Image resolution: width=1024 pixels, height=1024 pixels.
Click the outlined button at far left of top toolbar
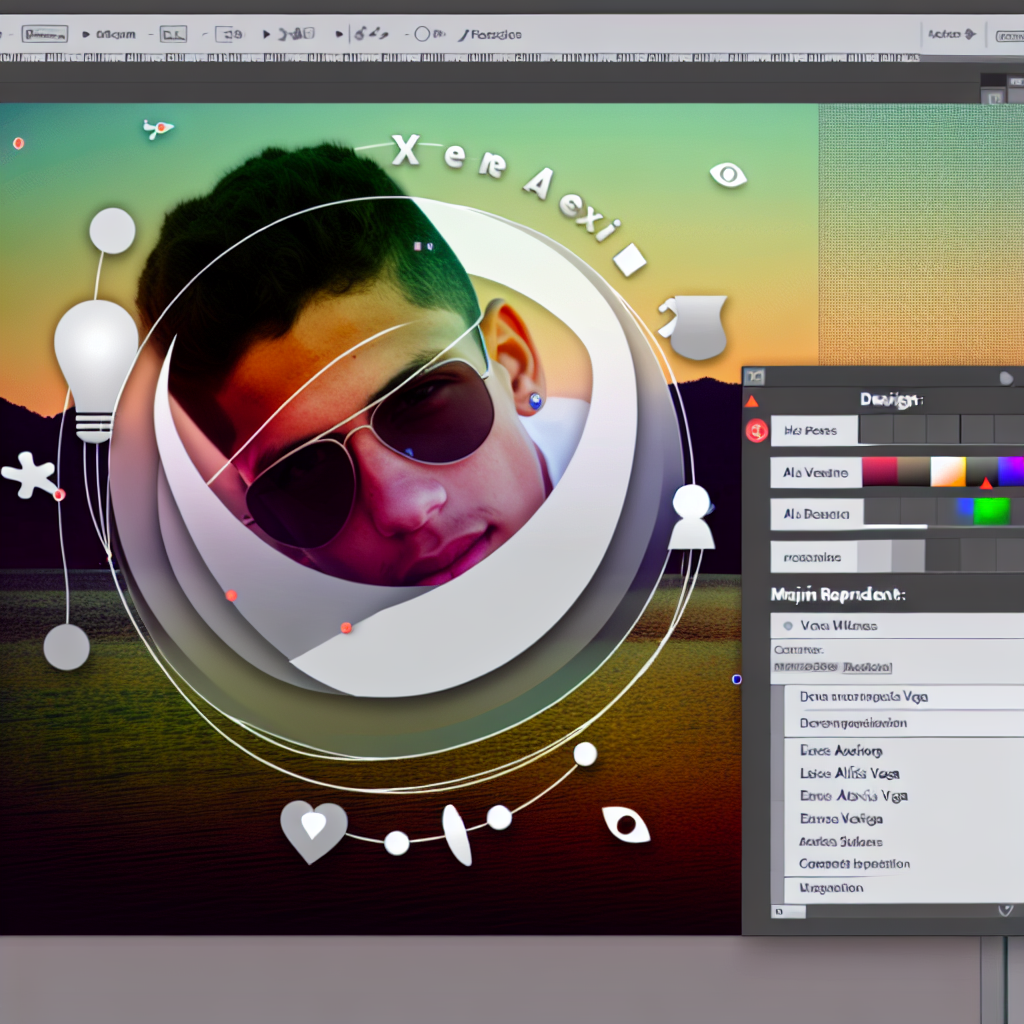pos(45,34)
